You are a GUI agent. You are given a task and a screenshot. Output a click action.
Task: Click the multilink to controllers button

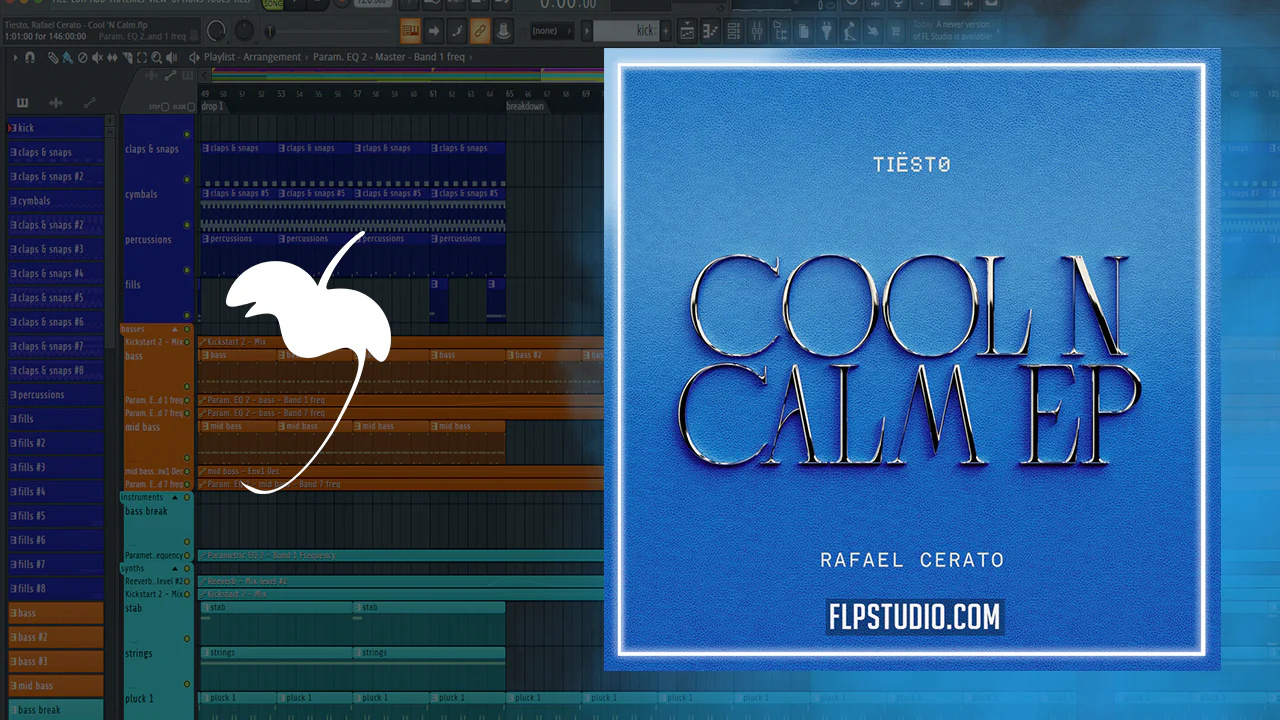coord(504,31)
